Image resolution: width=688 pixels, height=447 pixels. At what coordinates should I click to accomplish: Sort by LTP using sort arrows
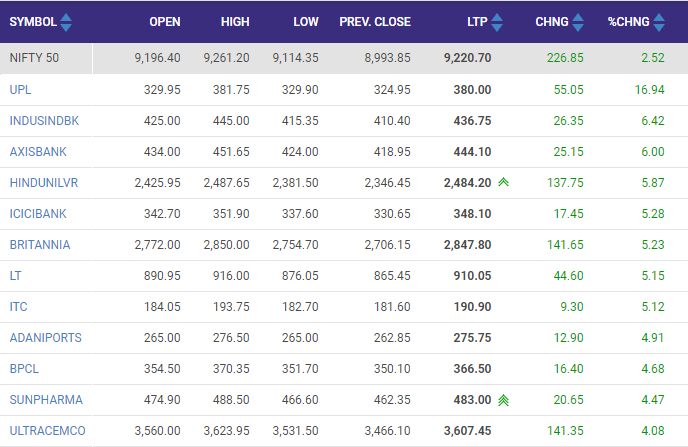tap(498, 21)
